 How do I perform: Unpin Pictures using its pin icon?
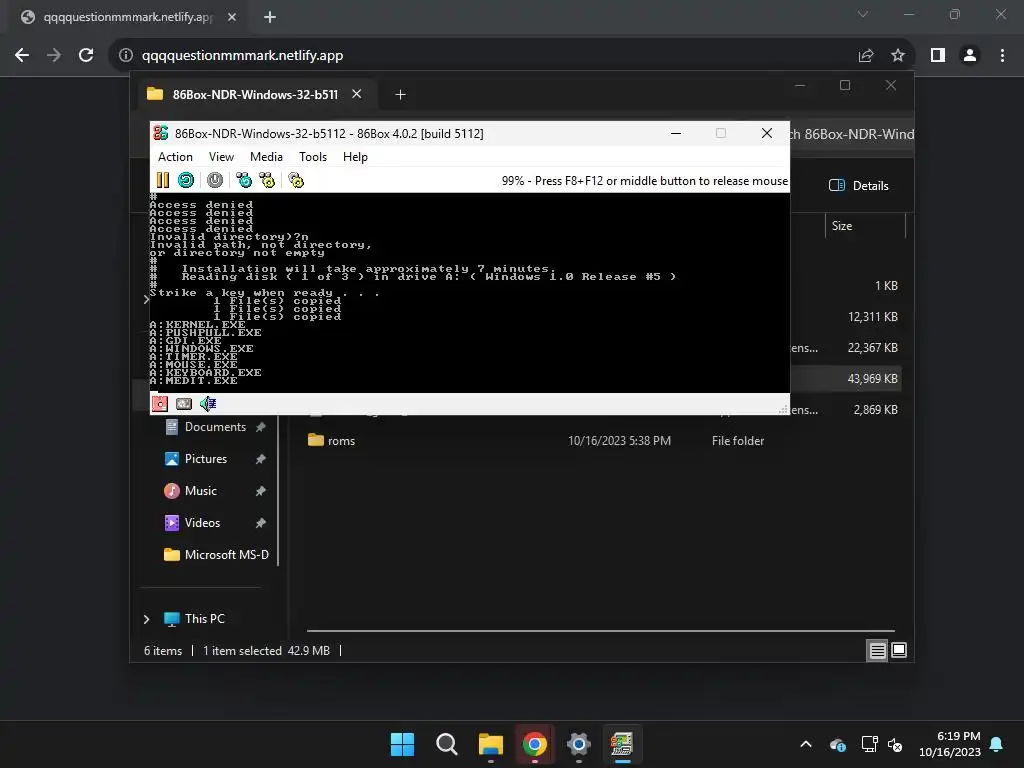click(261, 459)
